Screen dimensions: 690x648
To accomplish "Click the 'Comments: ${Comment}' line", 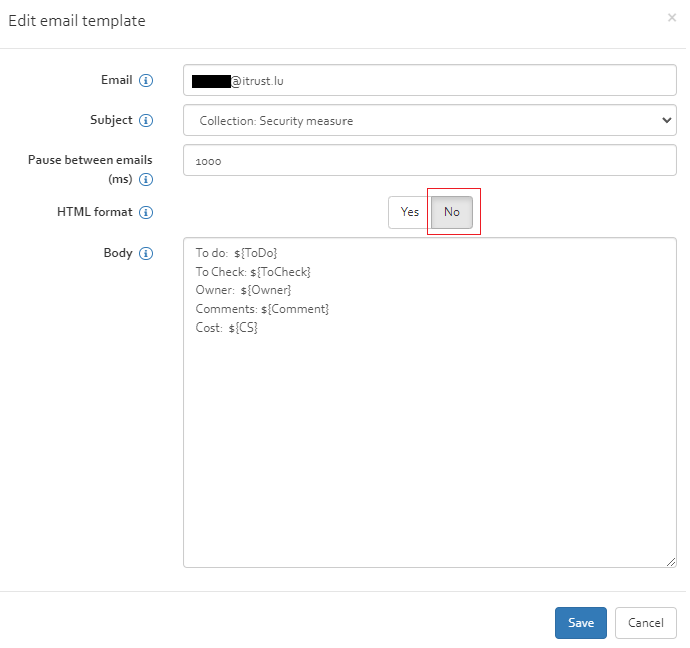I will 262,309.
